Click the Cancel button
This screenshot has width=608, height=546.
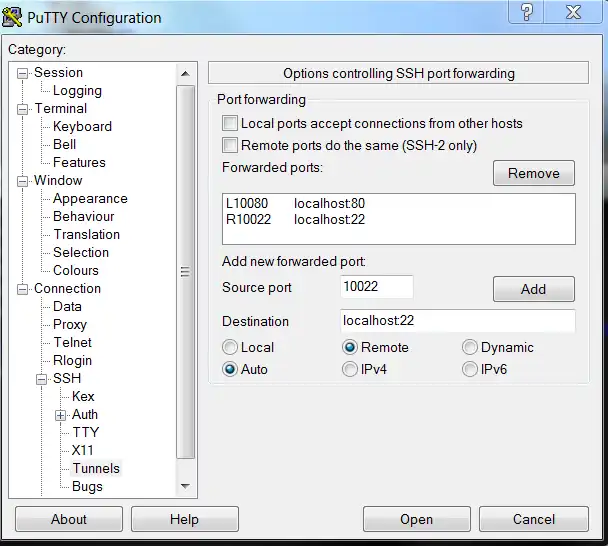[534, 519]
